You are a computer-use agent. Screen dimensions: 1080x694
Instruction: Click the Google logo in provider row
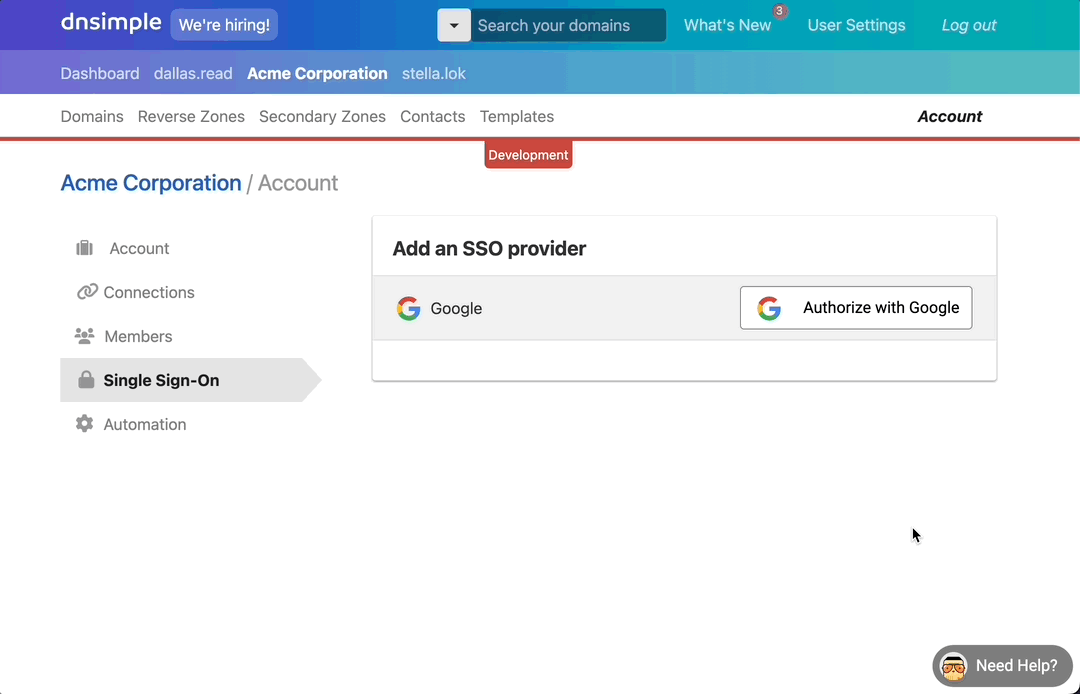pyautogui.click(x=408, y=308)
